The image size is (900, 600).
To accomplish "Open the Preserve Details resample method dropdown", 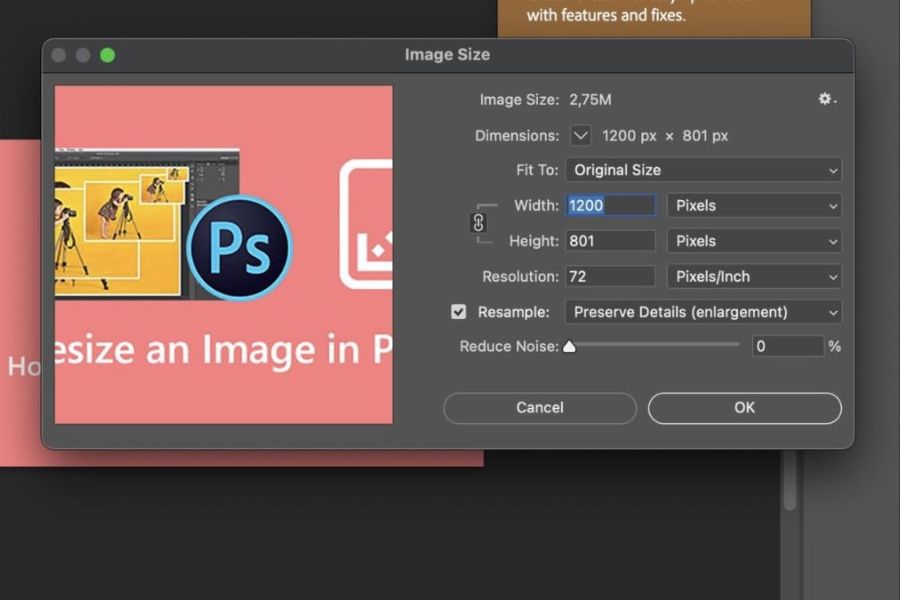I will pyautogui.click(x=703, y=312).
